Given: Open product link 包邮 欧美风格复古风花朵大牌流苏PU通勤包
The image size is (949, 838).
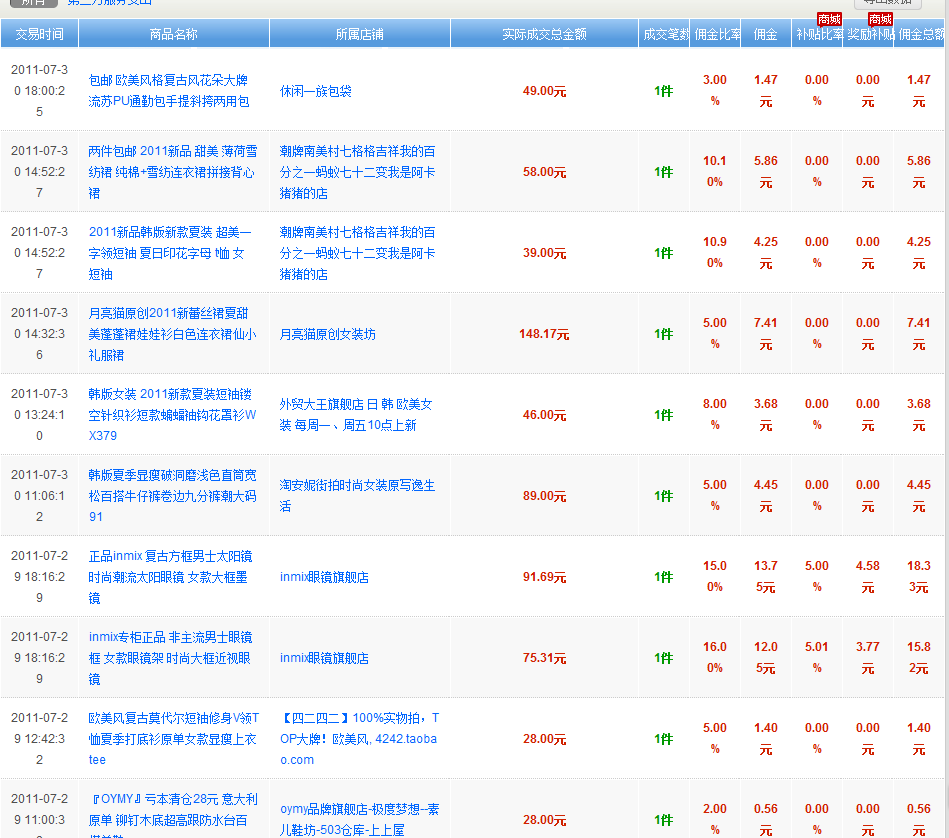Looking at the screenshot, I should 169,91.
